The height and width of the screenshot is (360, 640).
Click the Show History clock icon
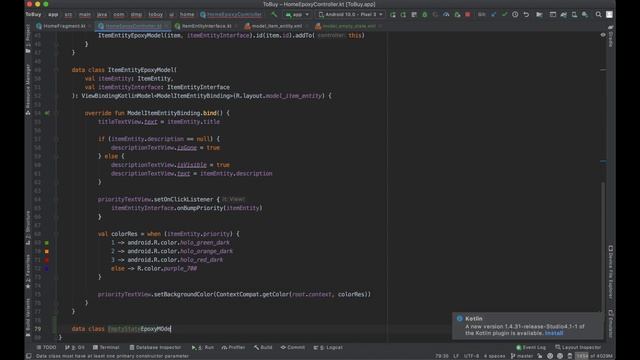[x=515, y=14]
